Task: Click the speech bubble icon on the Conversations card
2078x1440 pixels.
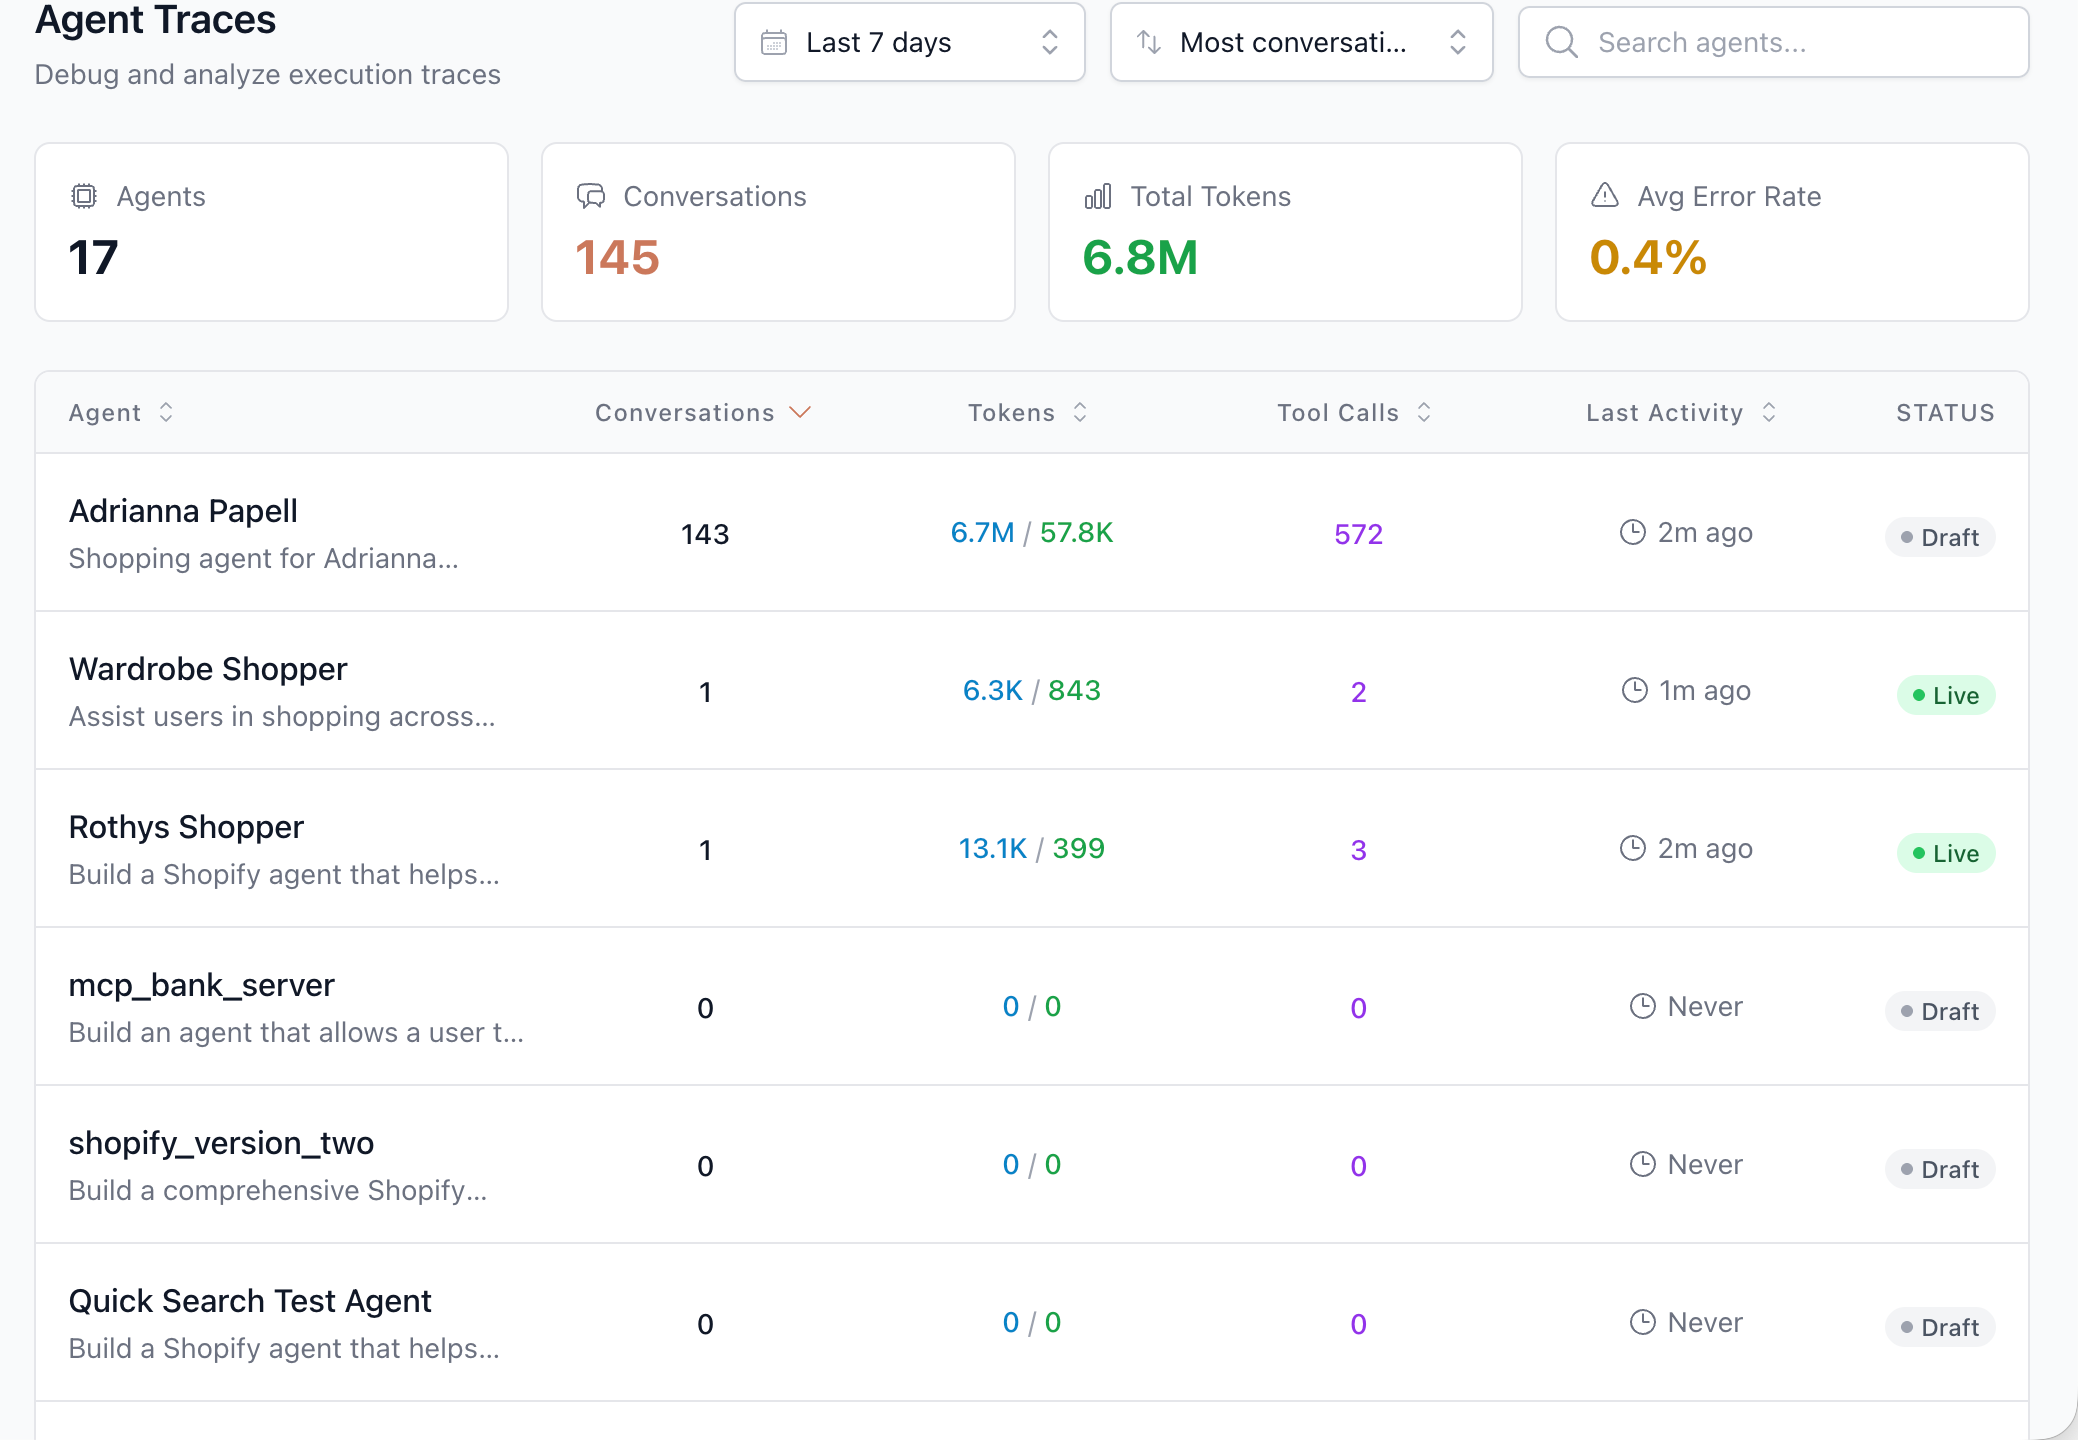Action: 591,196
